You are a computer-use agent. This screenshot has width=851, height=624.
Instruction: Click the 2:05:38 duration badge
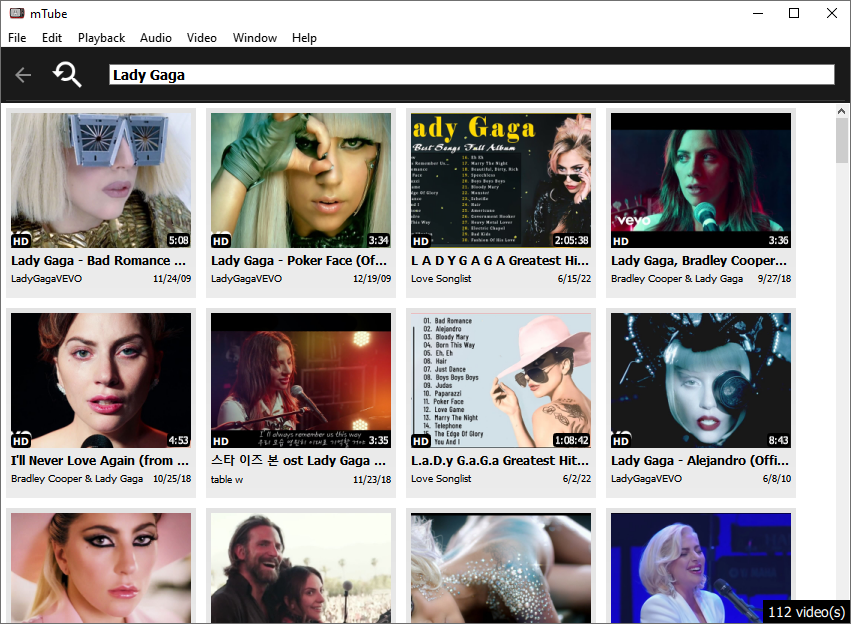[571, 241]
